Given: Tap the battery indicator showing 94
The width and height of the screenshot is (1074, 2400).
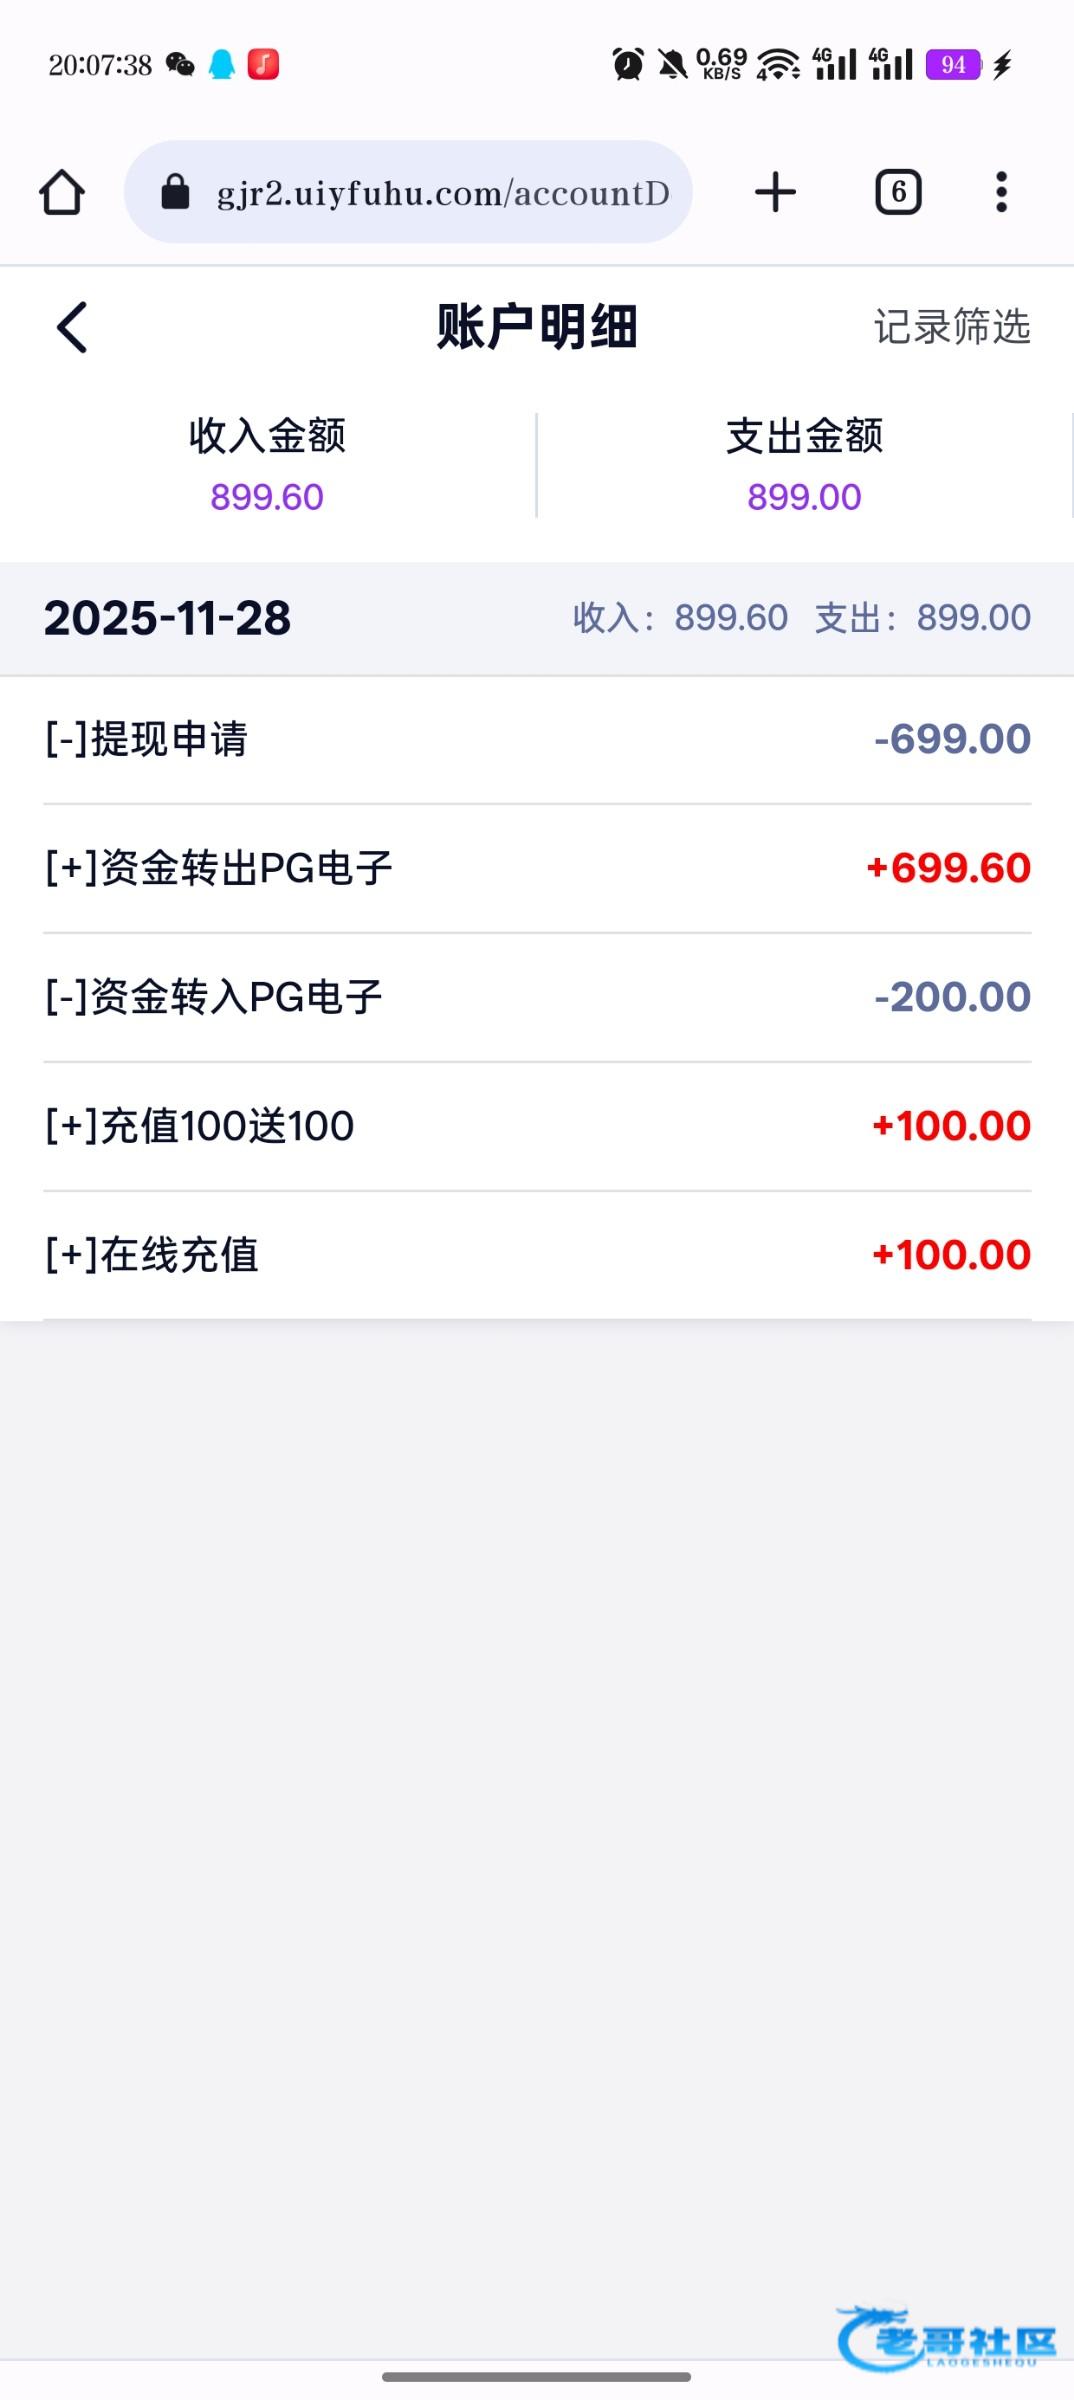Looking at the screenshot, I should [952, 65].
